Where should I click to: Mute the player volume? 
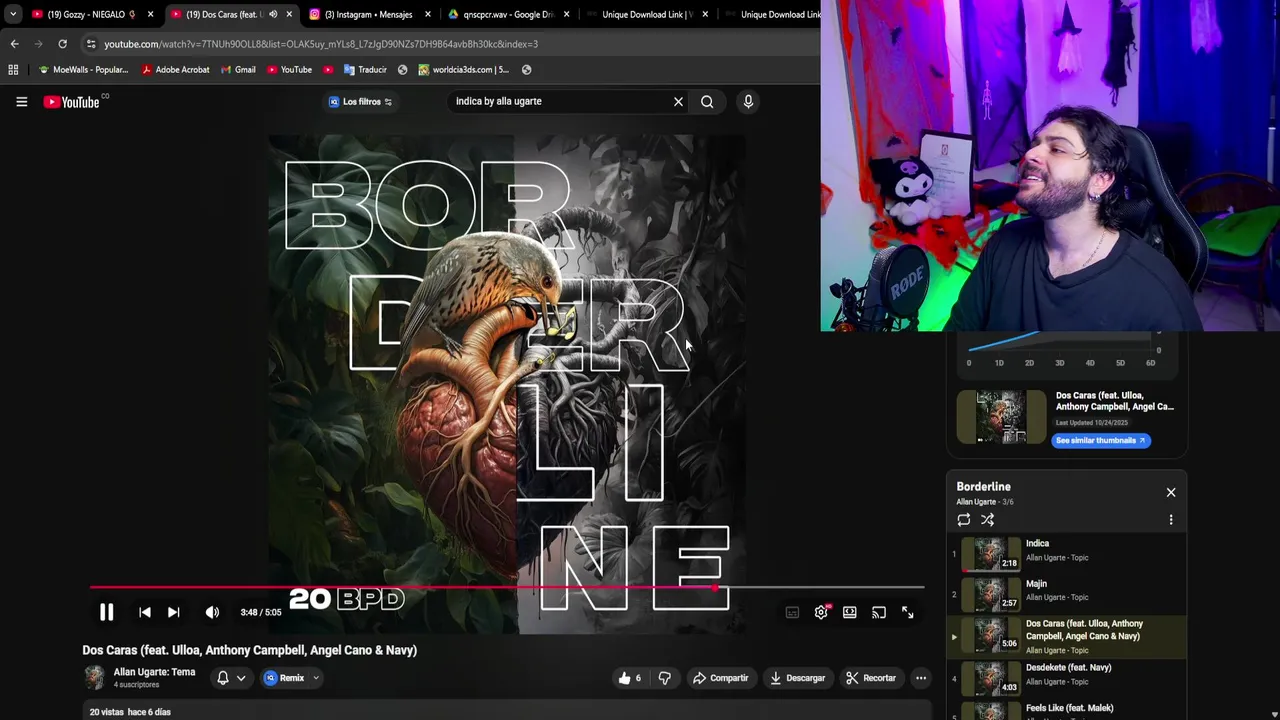(212, 612)
